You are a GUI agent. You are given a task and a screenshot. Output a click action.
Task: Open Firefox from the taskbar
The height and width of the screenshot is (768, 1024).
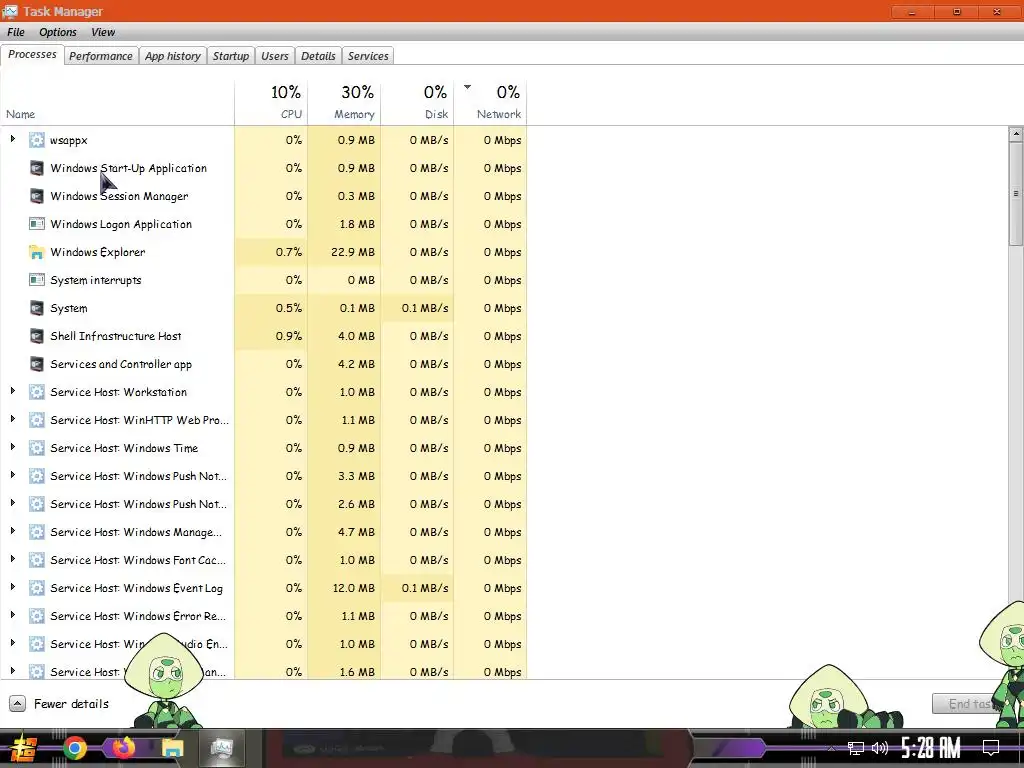point(123,748)
